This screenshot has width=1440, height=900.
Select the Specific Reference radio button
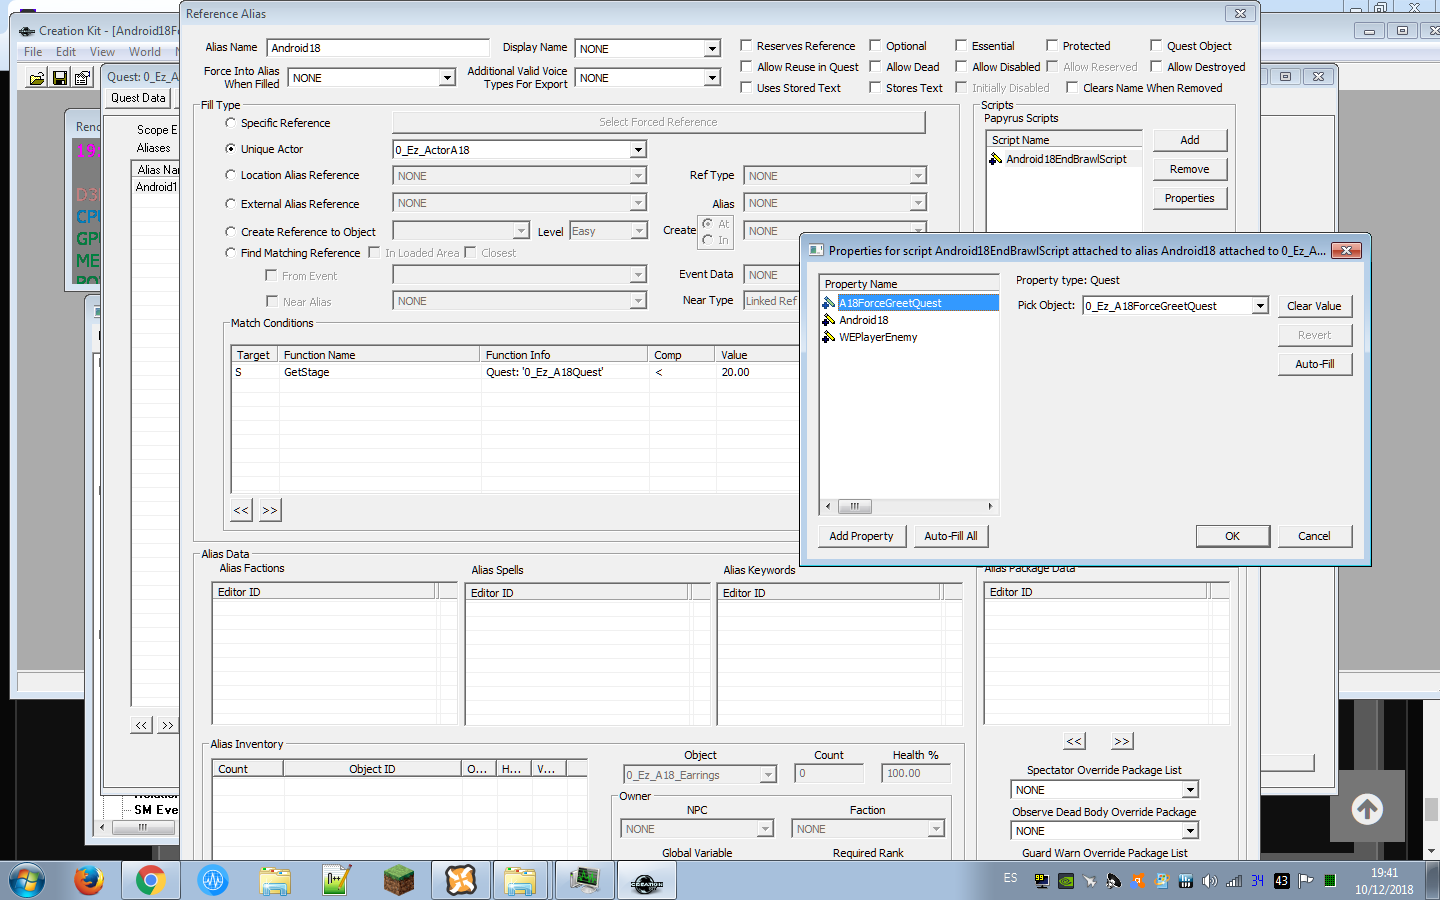pos(231,123)
